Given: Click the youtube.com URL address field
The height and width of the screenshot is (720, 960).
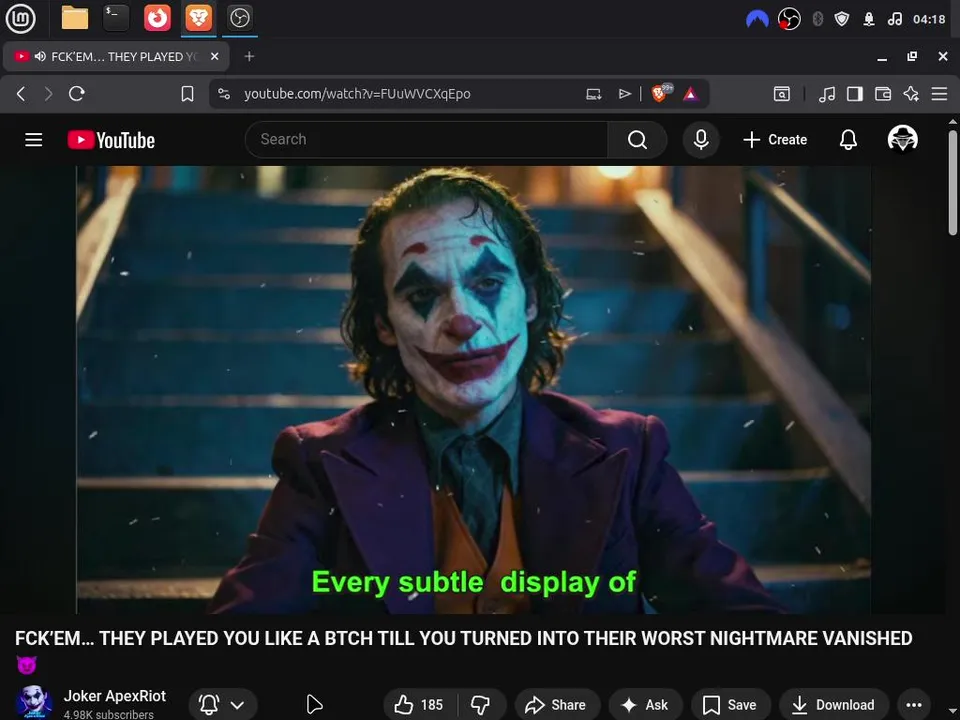Looking at the screenshot, I should pyautogui.click(x=357, y=94).
